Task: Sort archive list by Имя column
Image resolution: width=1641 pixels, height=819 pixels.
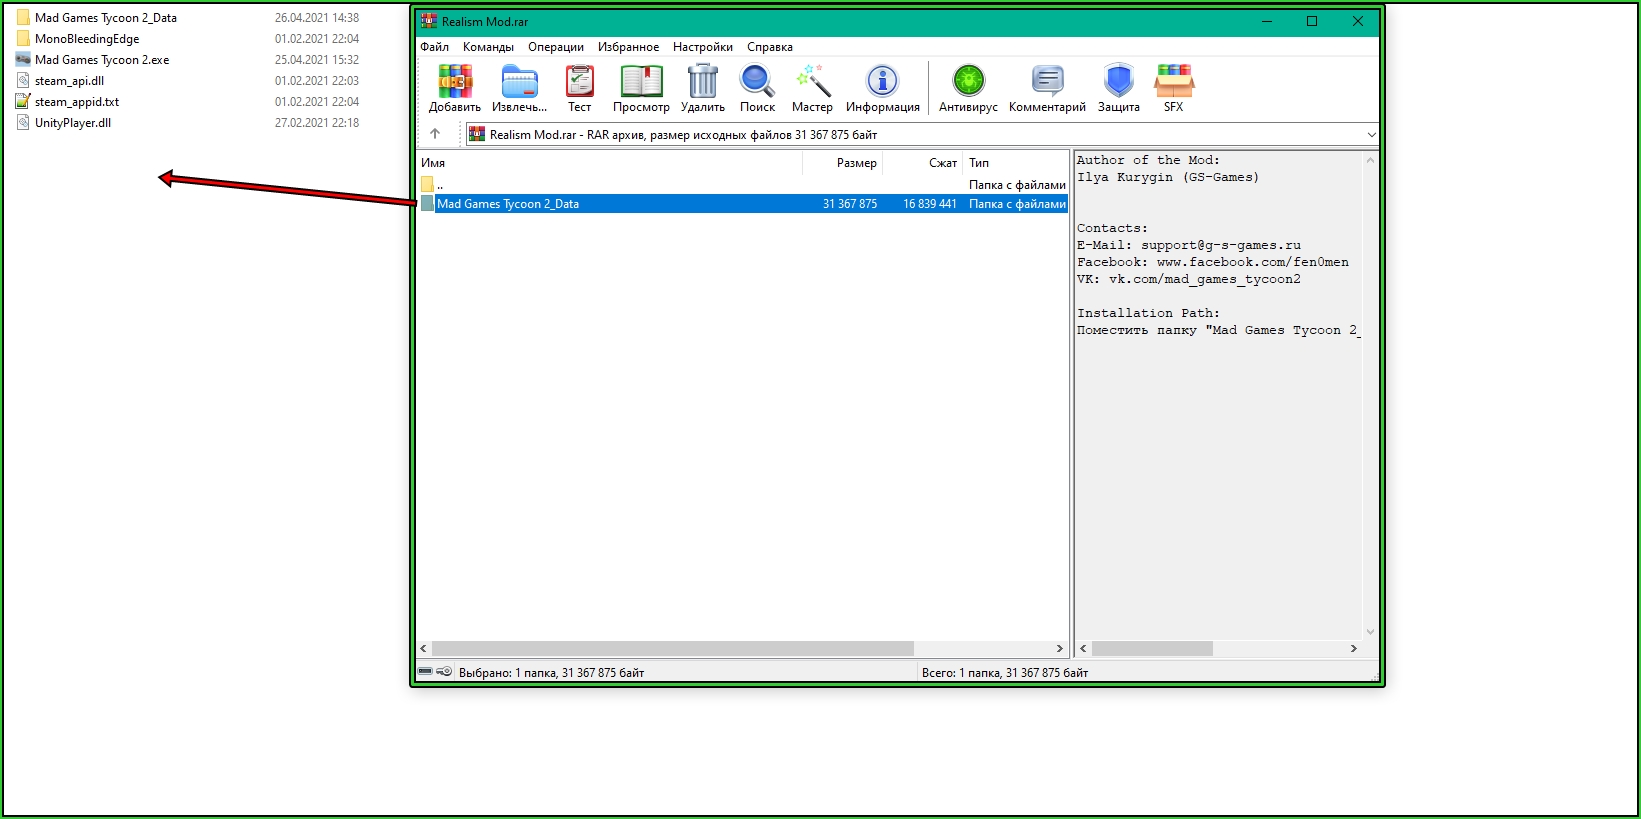Action: click(610, 163)
